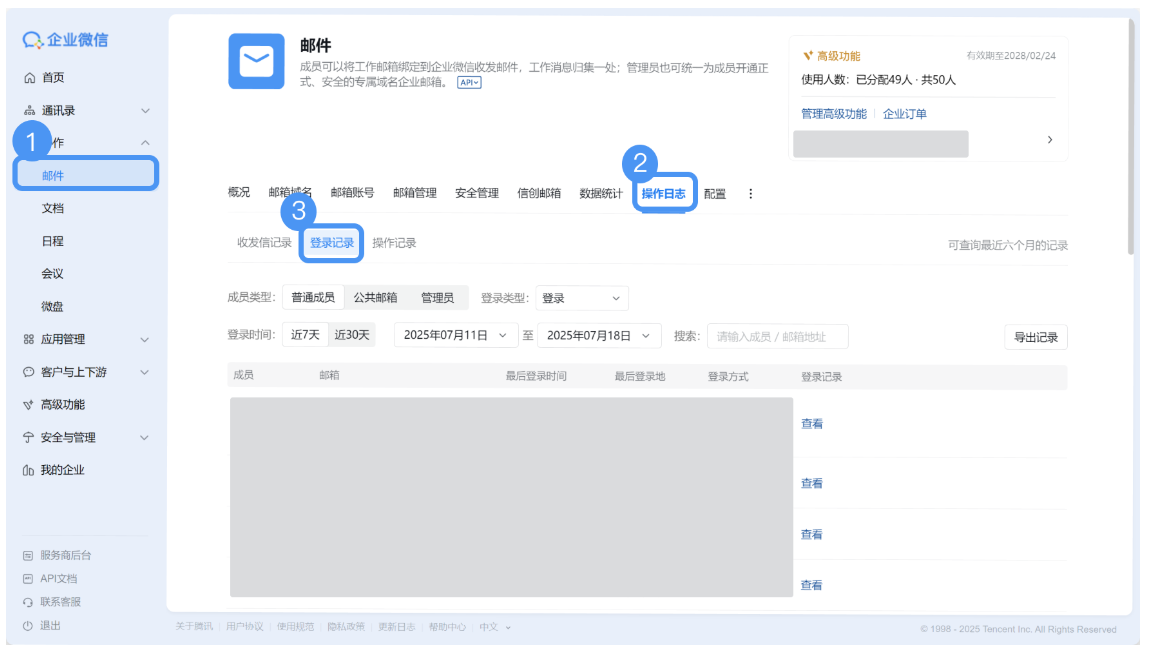
Task: Open 首页 home icon in sidebar
Action: tap(29, 78)
